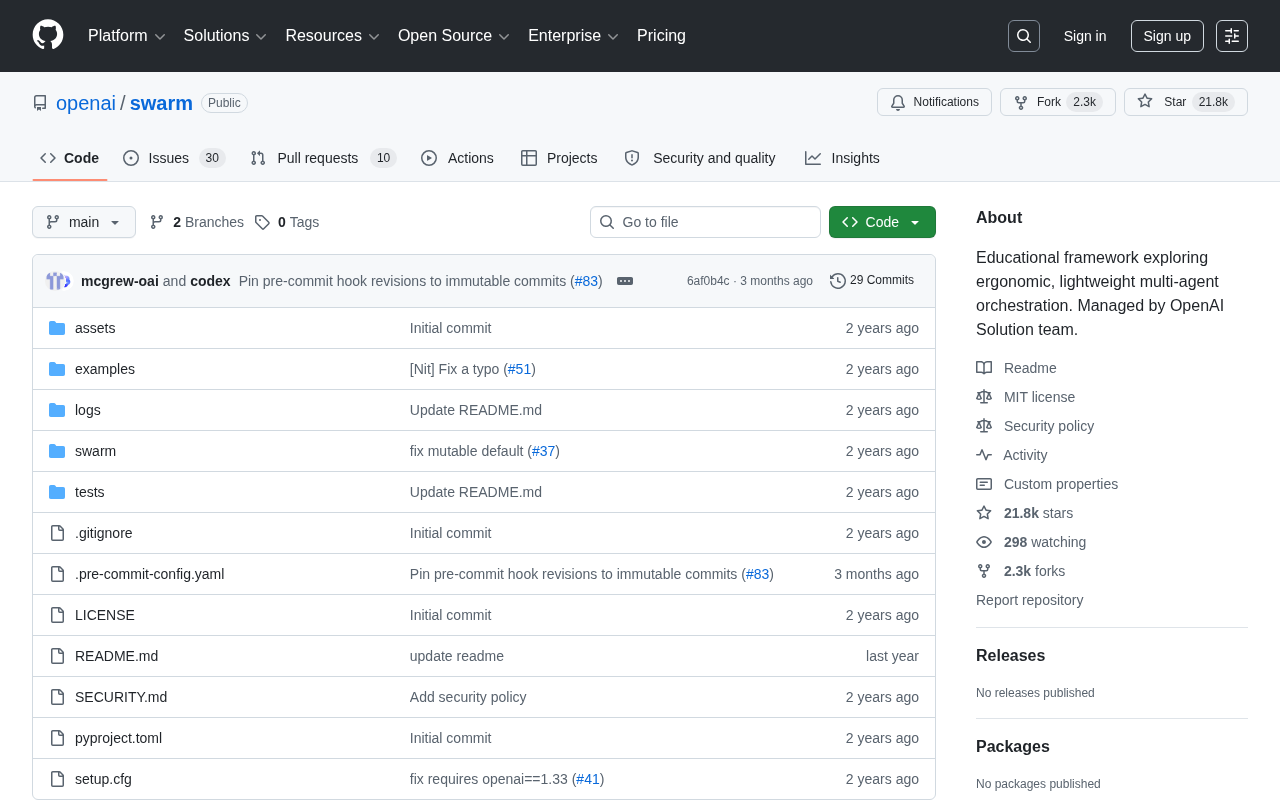Open the codex author link

pyautogui.click(x=210, y=281)
